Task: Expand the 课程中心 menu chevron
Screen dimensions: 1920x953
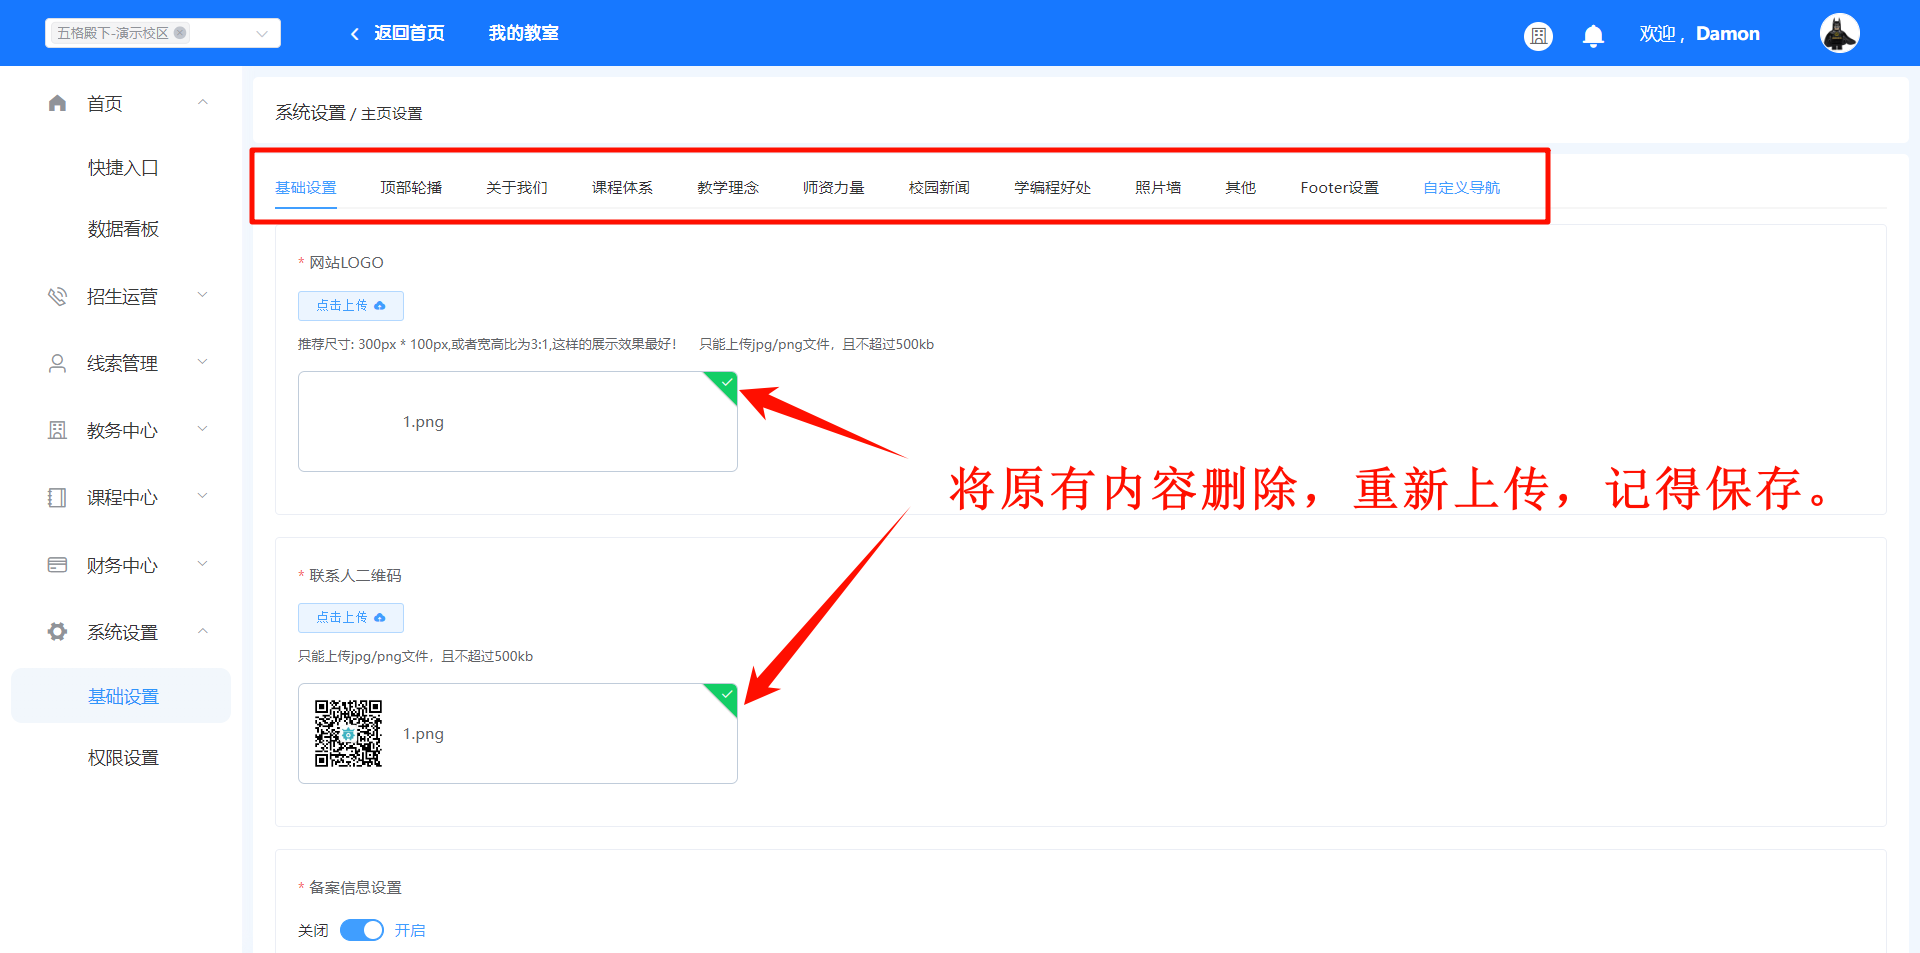Action: point(203,496)
